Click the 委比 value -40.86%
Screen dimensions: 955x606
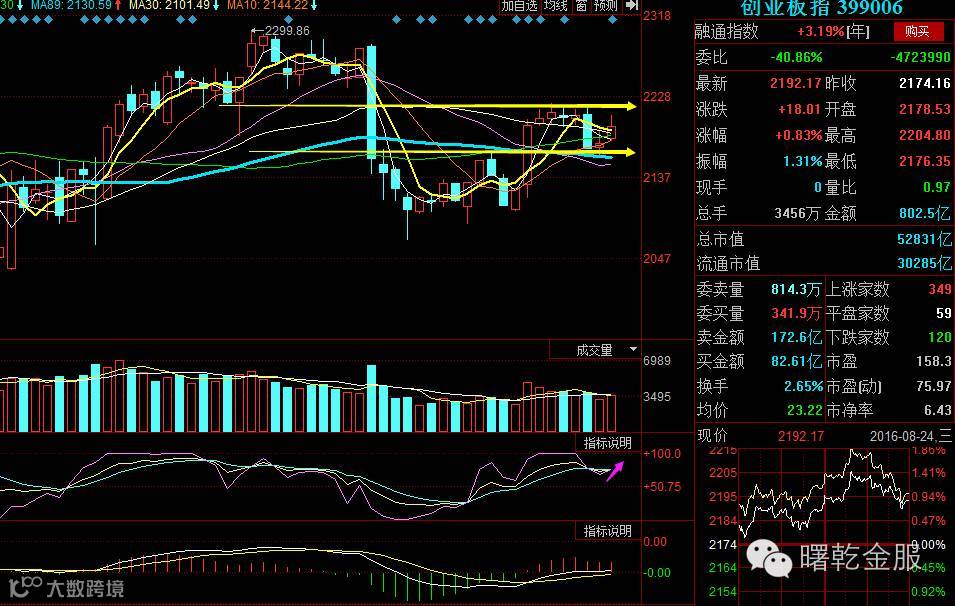tap(796, 57)
